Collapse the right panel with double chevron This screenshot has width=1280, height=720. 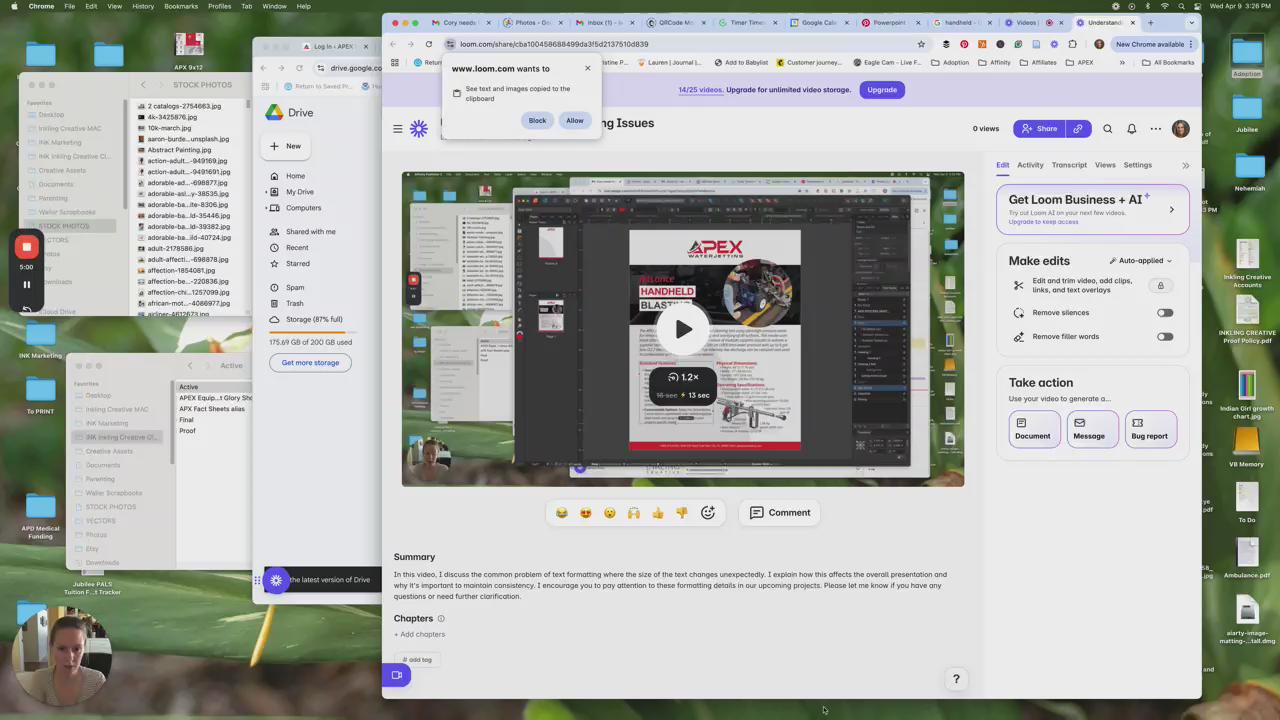point(1186,166)
